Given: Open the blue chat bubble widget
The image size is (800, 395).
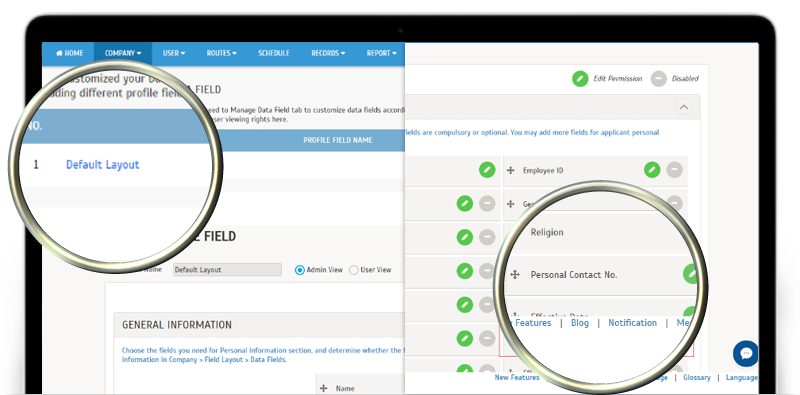Looking at the screenshot, I should pos(745,354).
